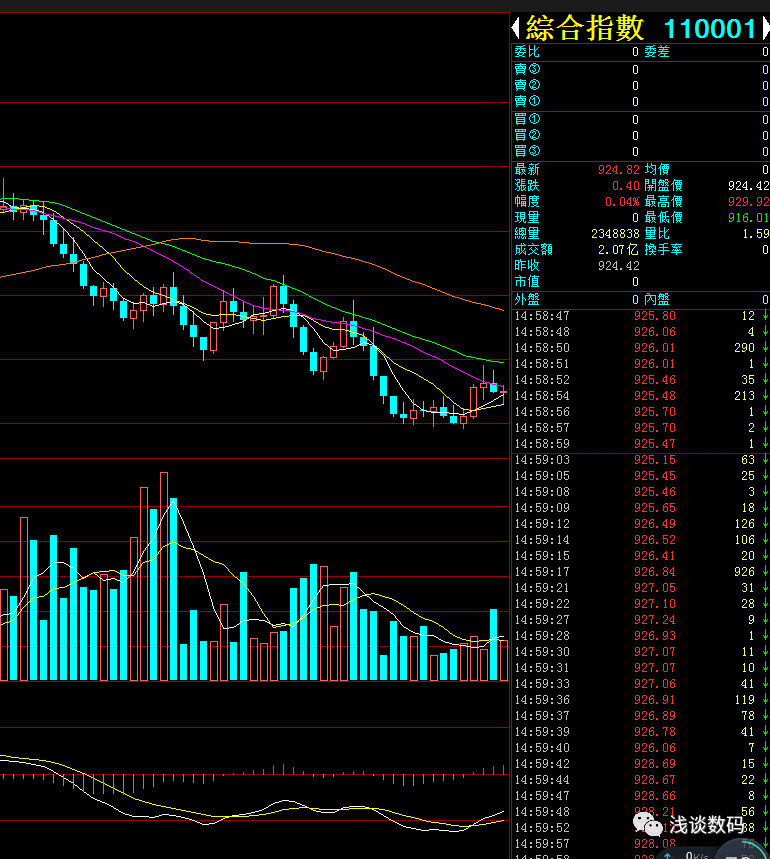Select the tick row at 14:59:47
770x859 pixels.
click(x=641, y=796)
